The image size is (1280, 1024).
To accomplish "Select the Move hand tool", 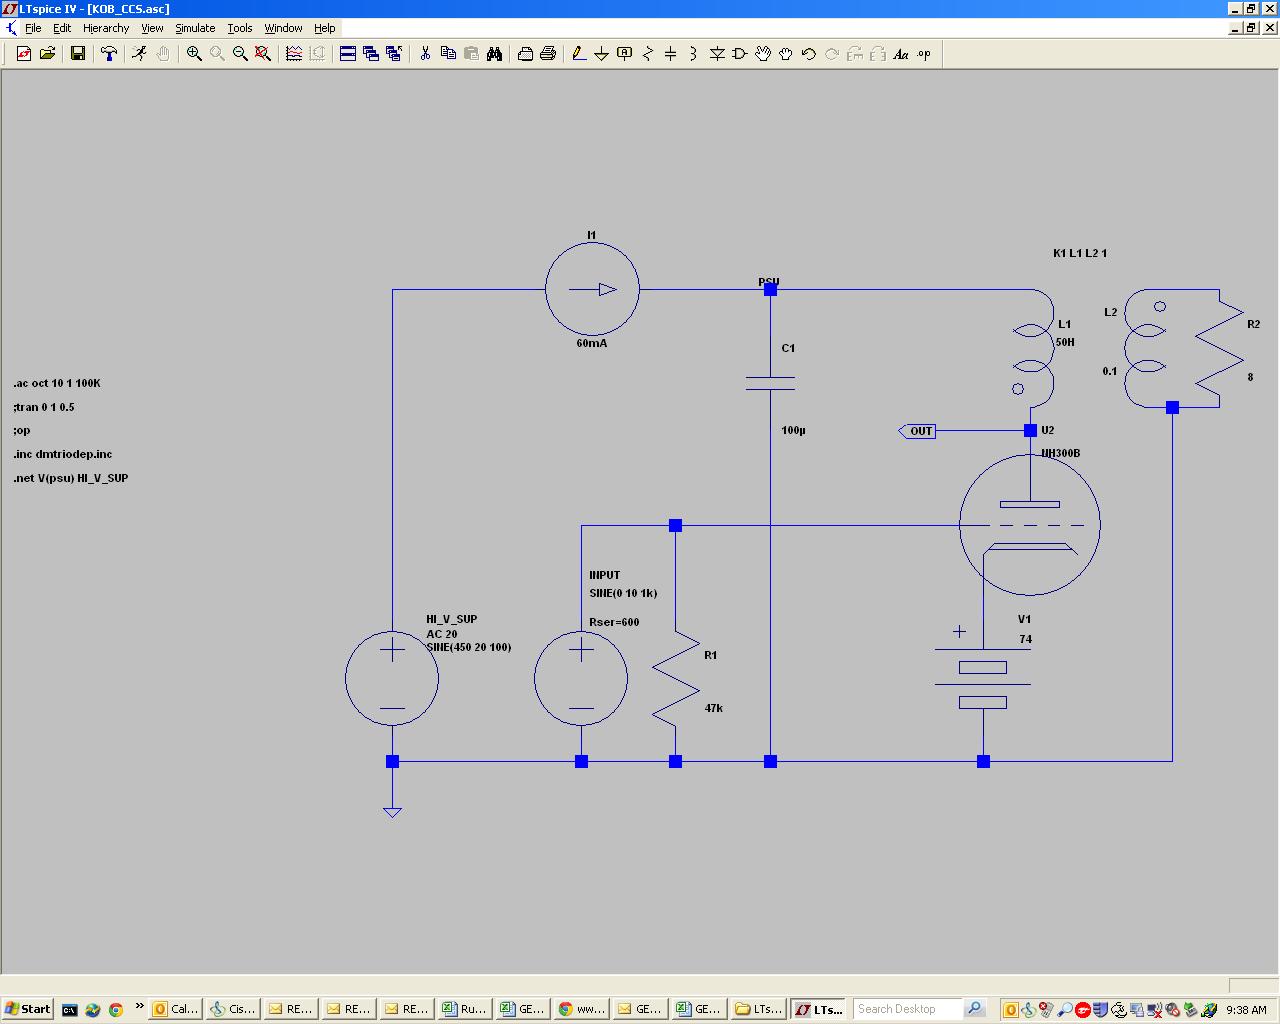I will (763, 54).
